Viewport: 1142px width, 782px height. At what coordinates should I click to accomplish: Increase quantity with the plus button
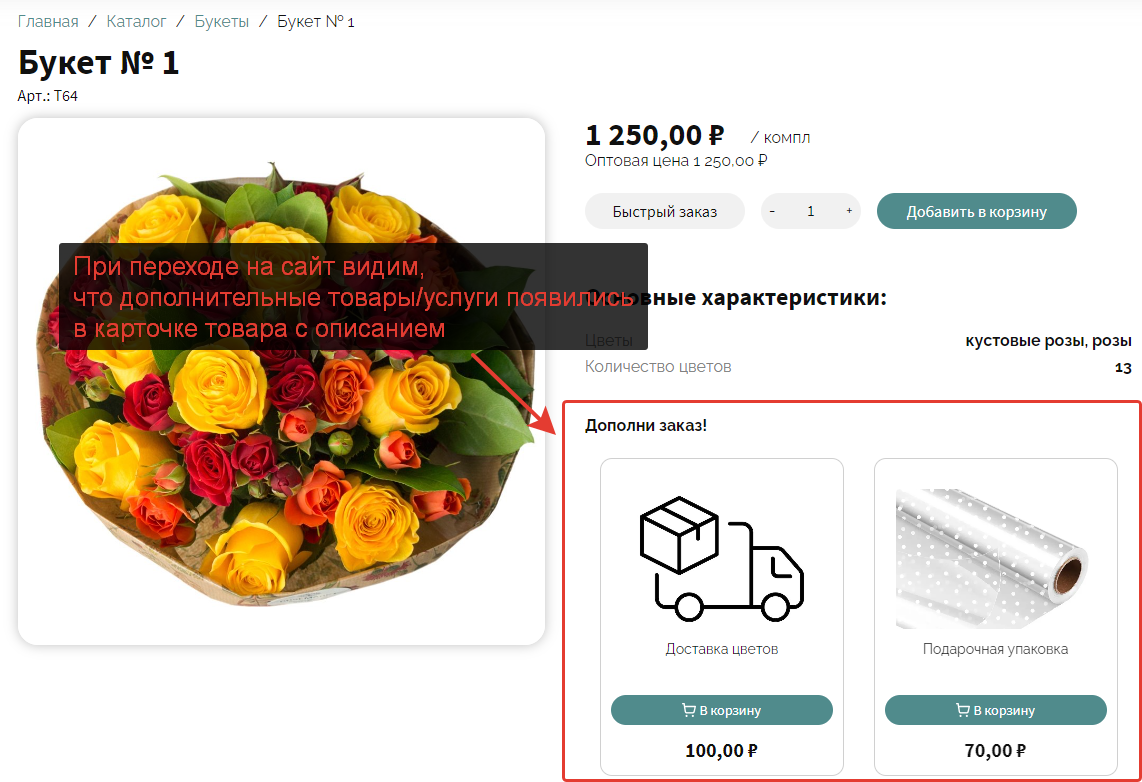click(849, 211)
